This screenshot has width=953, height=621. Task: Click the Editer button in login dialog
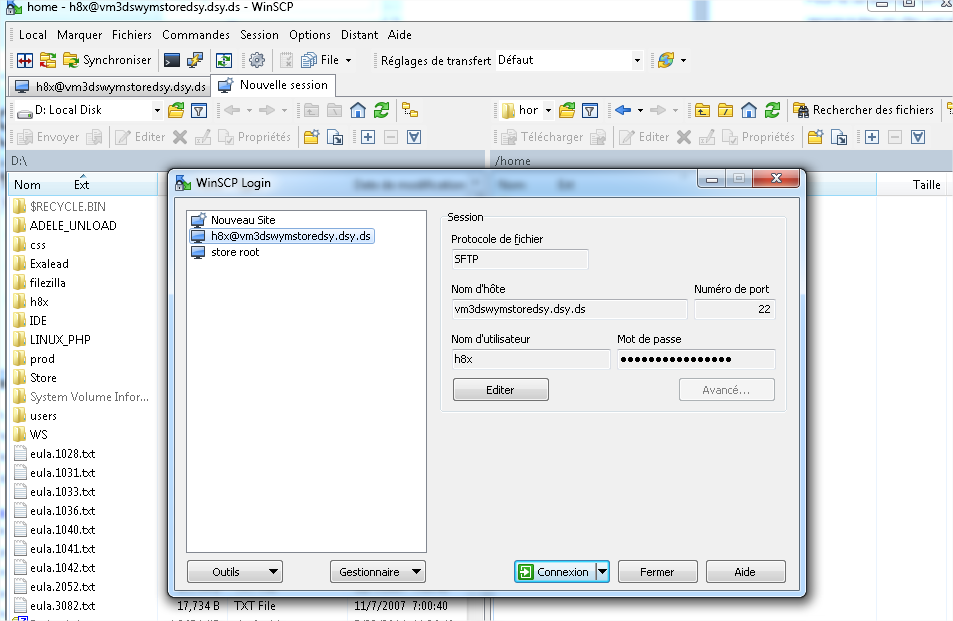click(500, 389)
